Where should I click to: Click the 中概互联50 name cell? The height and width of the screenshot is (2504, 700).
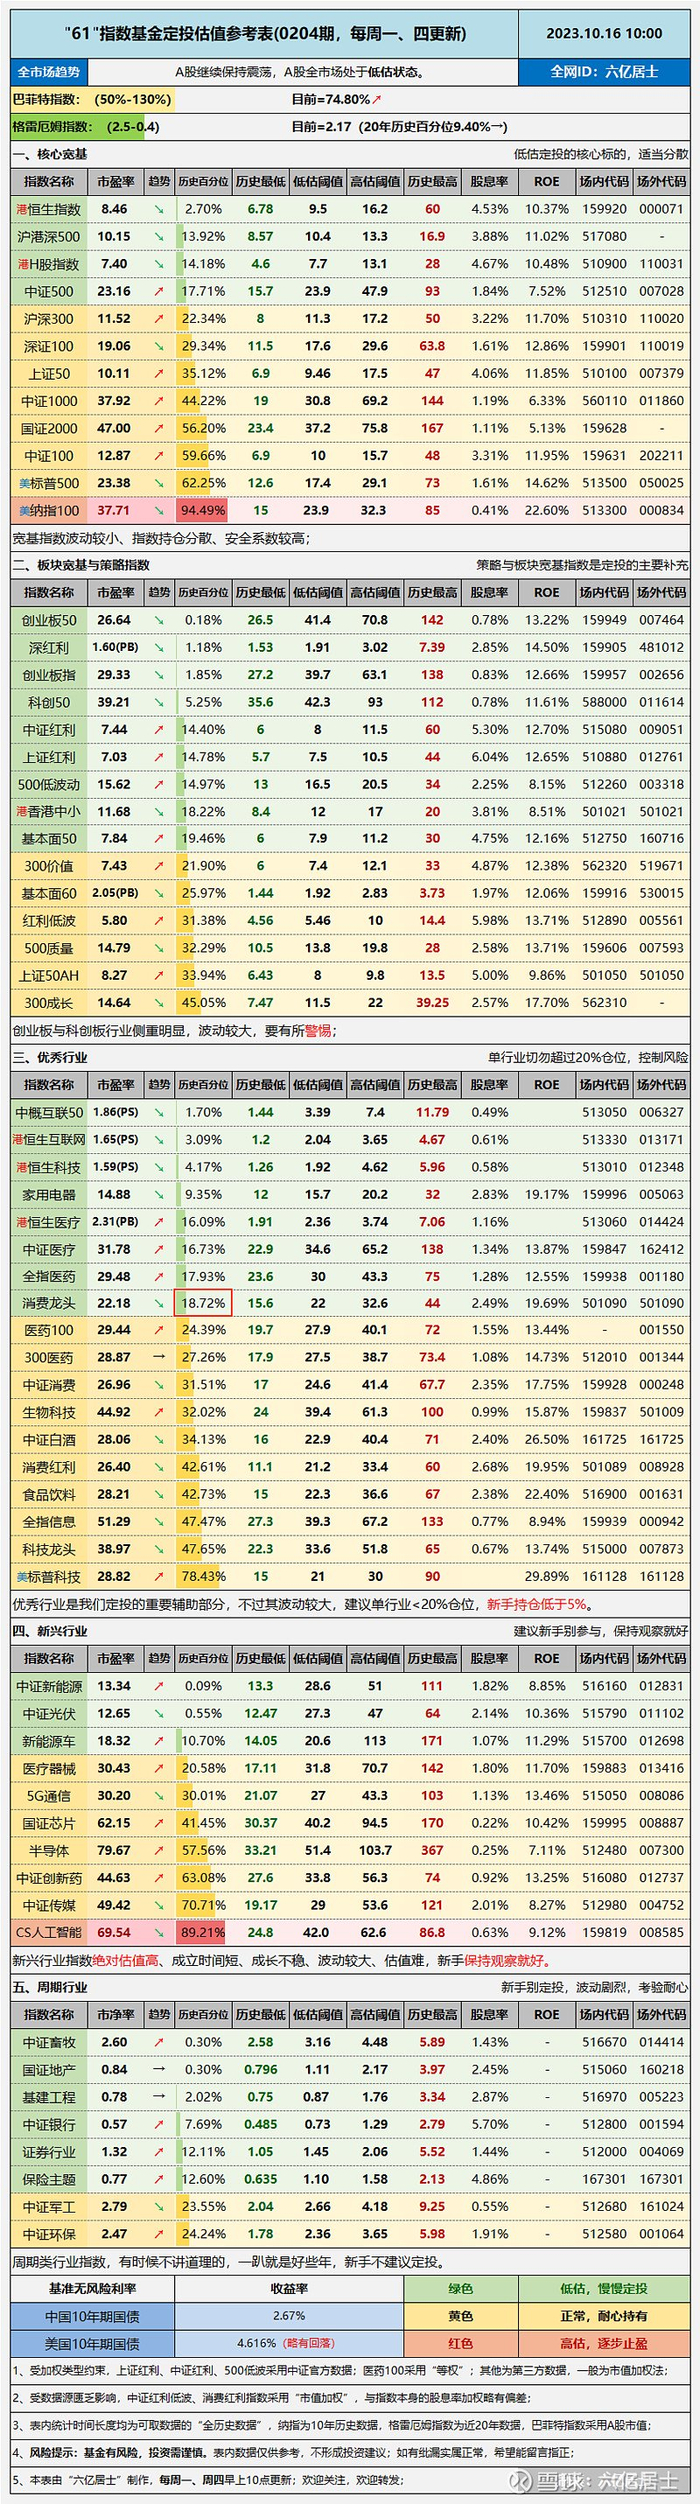tap(49, 1111)
